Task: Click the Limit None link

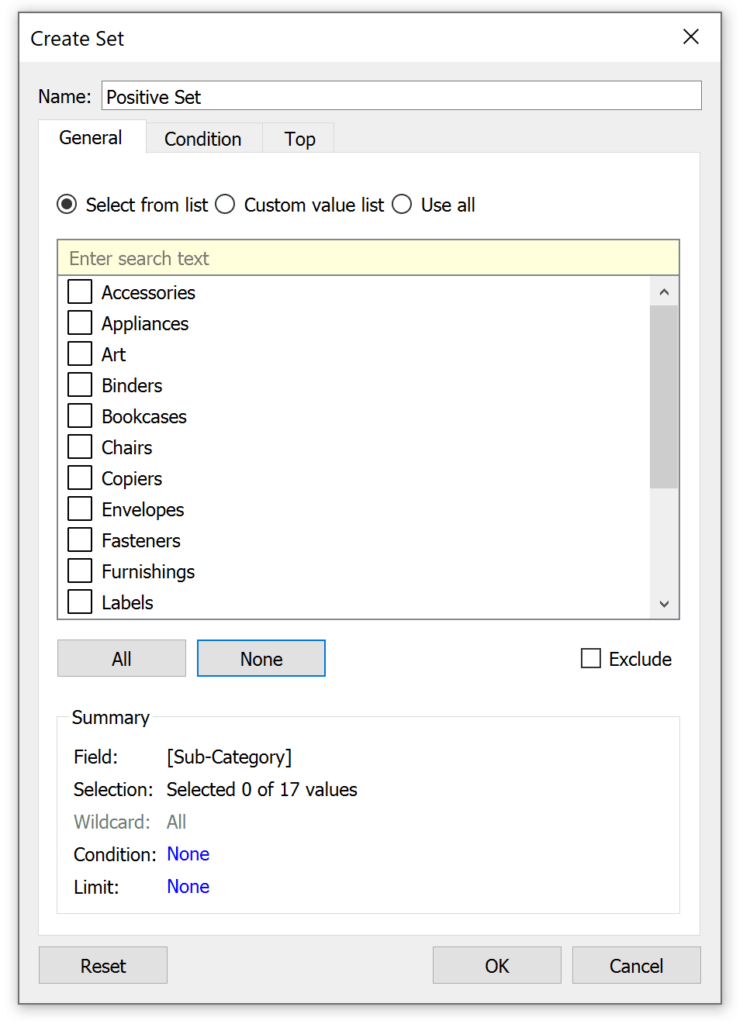Action: point(188,886)
